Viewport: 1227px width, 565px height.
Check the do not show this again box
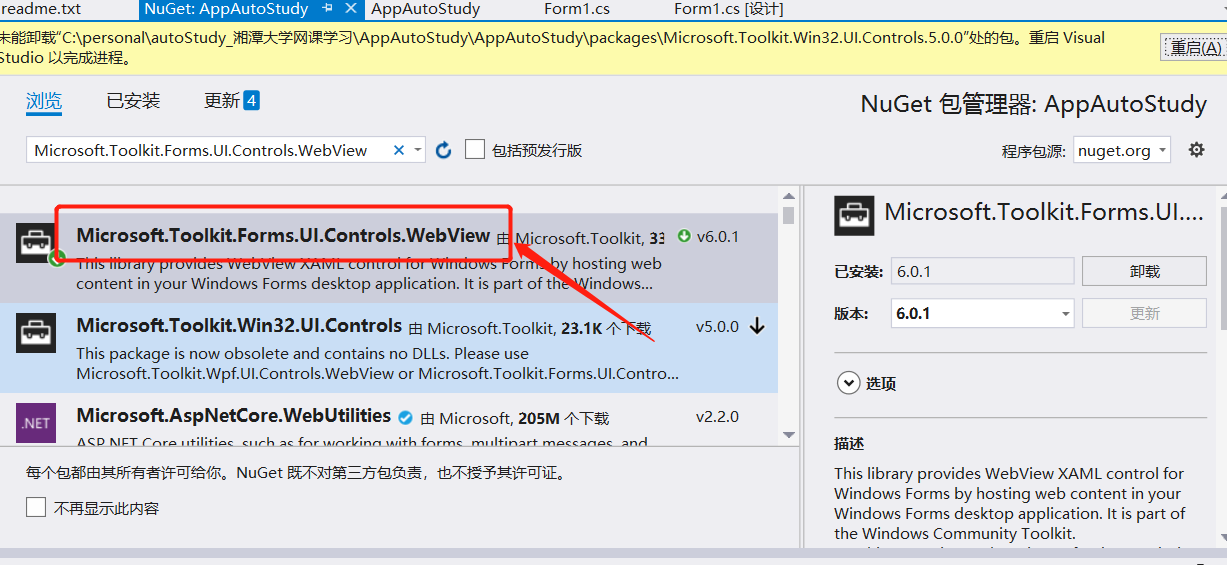pos(36,508)
